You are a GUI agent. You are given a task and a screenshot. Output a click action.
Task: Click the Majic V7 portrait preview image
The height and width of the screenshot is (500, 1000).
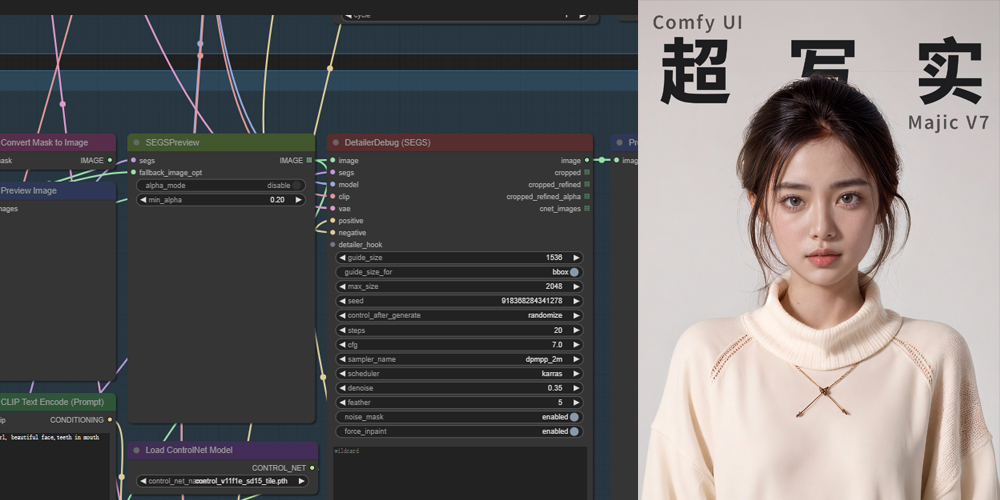point(819,250)
